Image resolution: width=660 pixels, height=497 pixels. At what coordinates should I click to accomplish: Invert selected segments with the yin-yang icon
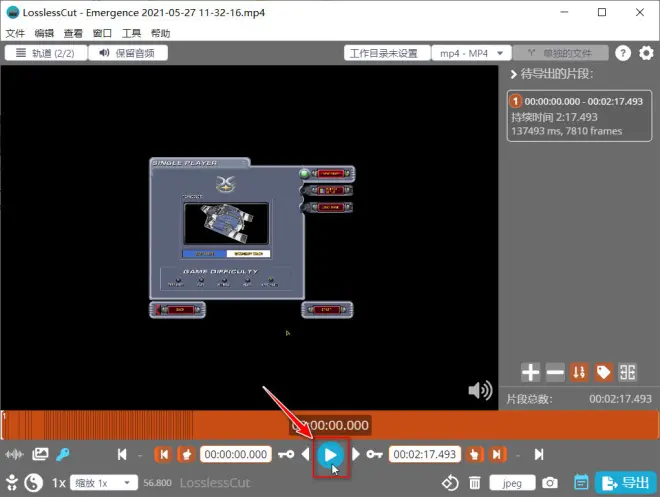(34, 483)
